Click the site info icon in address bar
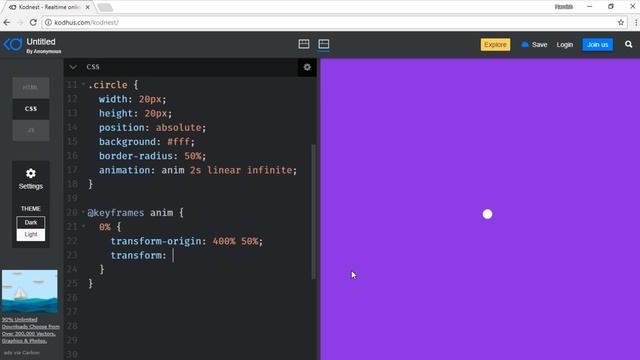 48,22
